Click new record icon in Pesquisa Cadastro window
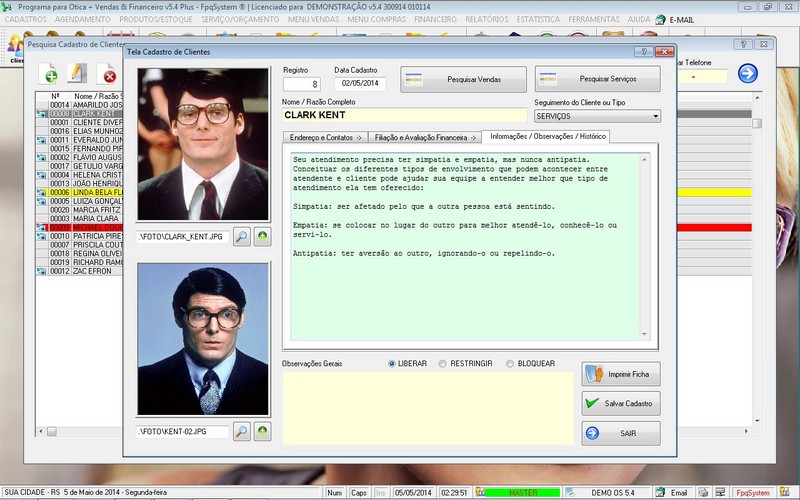The width and height of the screenshot is (800, 500). click(47, 74)
